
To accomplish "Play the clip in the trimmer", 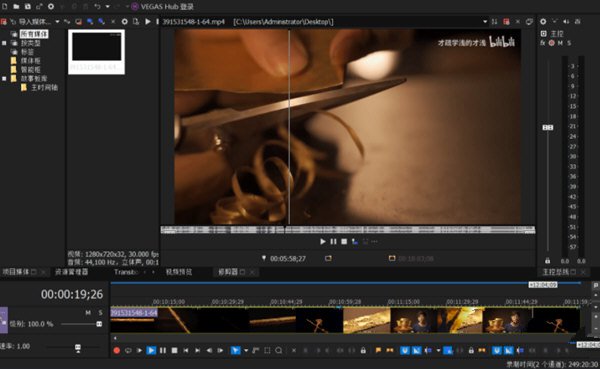I will pos(323,242).
